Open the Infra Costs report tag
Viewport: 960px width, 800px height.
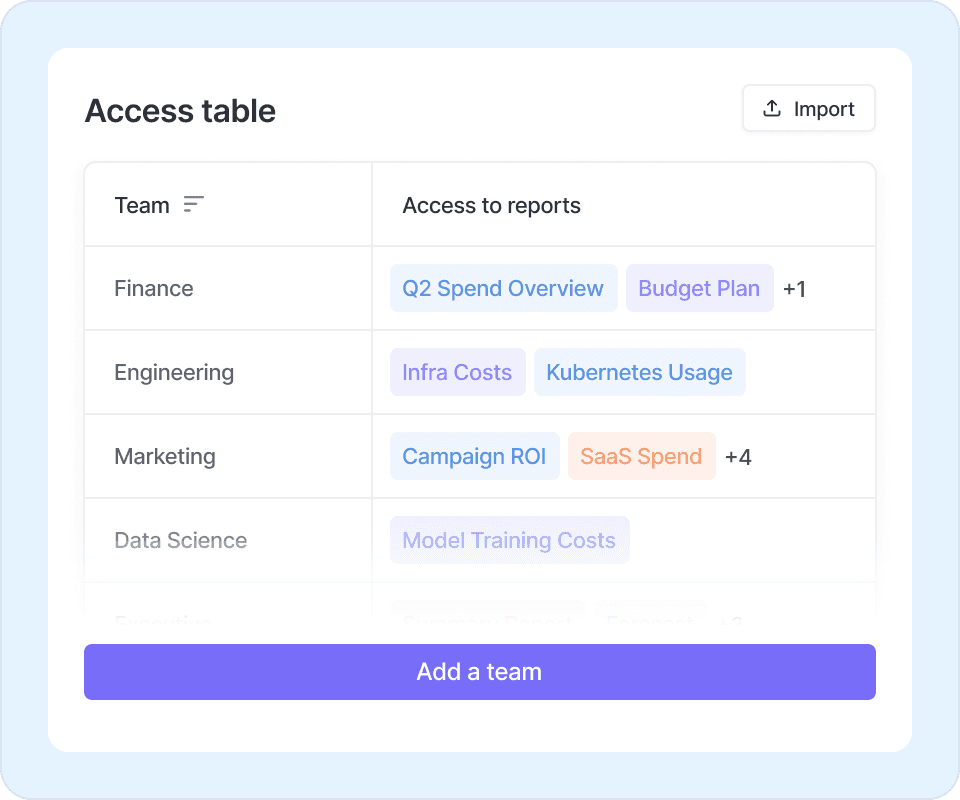[x=457, y=373]
